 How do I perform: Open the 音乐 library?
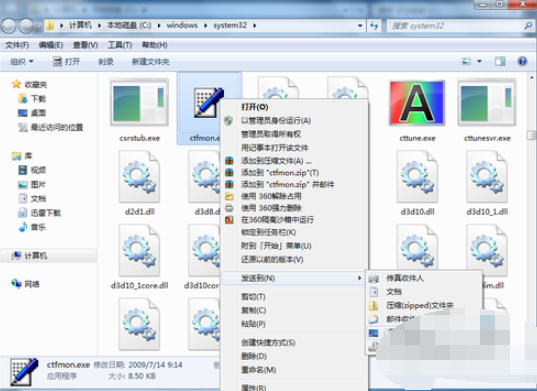coord(32,227)
